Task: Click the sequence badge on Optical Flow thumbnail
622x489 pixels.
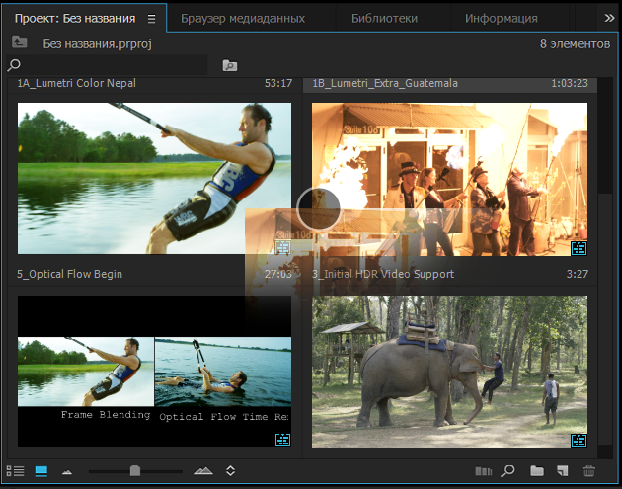Action: (x=282, y=440)
